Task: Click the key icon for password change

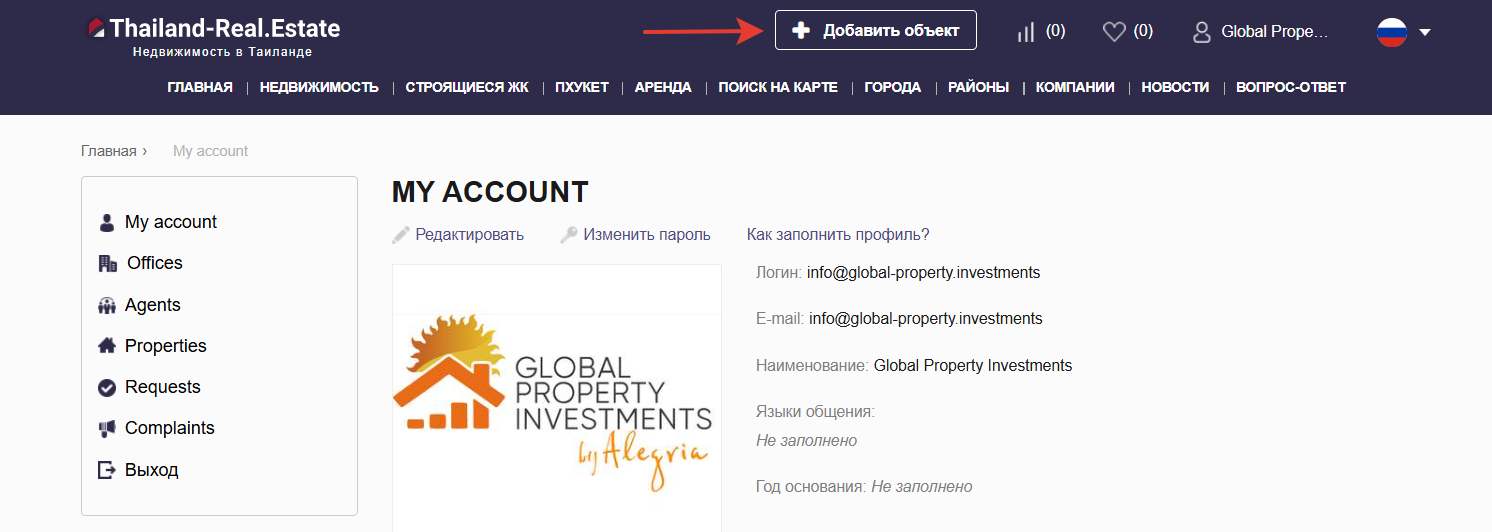Action: coord(569,235)
